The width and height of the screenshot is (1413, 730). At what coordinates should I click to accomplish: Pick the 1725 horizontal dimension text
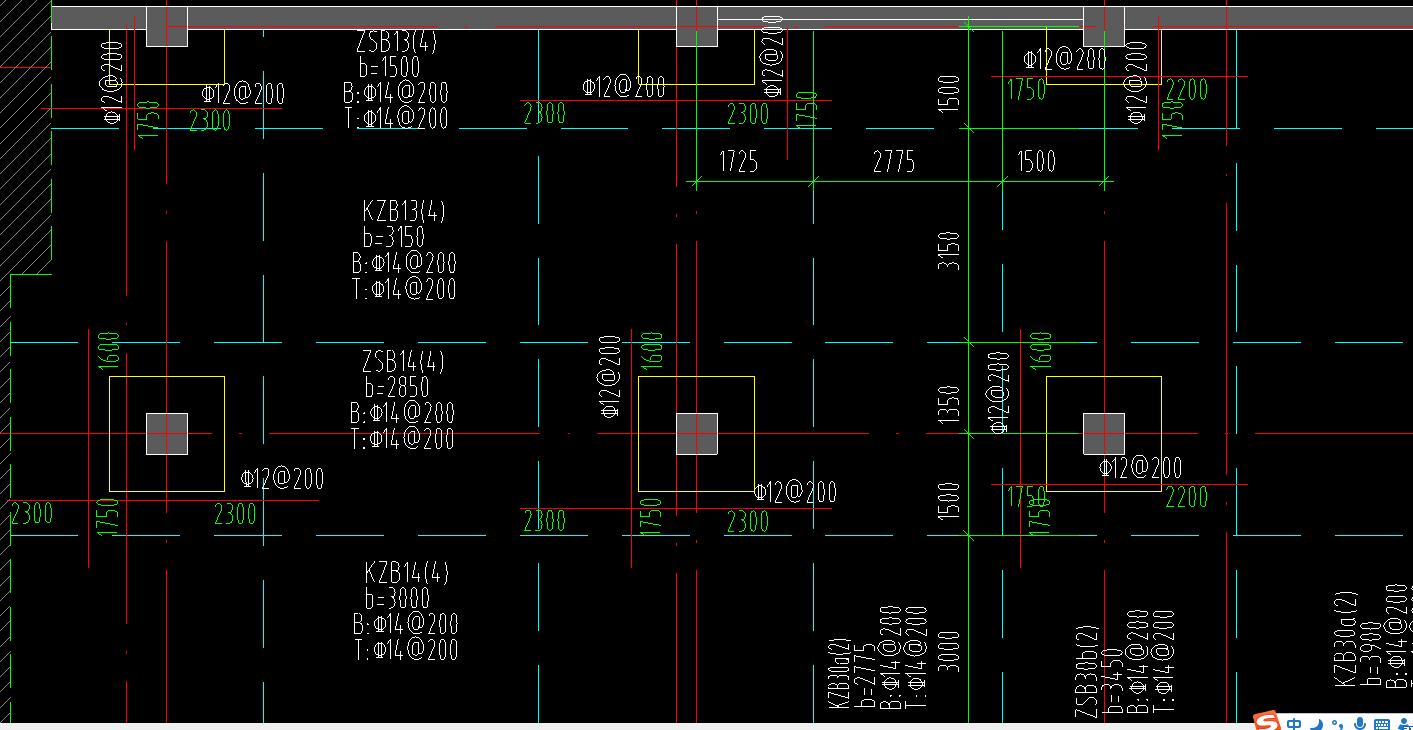[738, 162]
